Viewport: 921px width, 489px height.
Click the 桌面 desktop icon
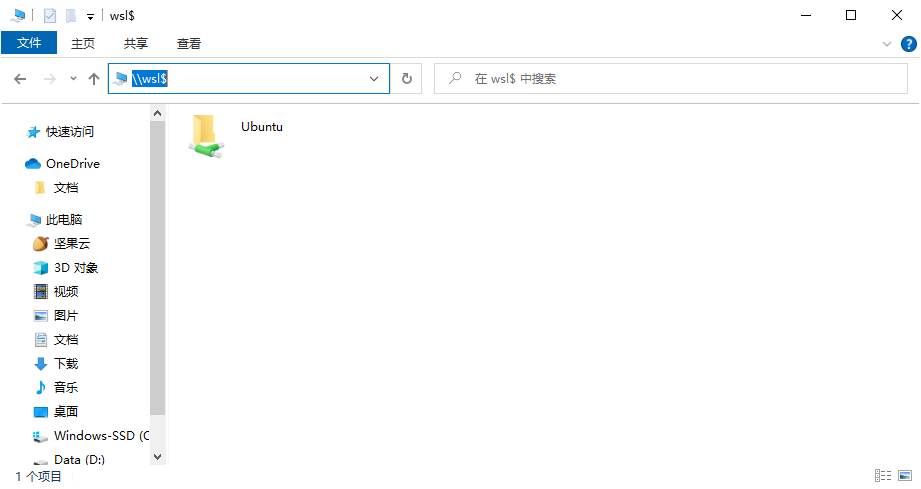(41, 412)
